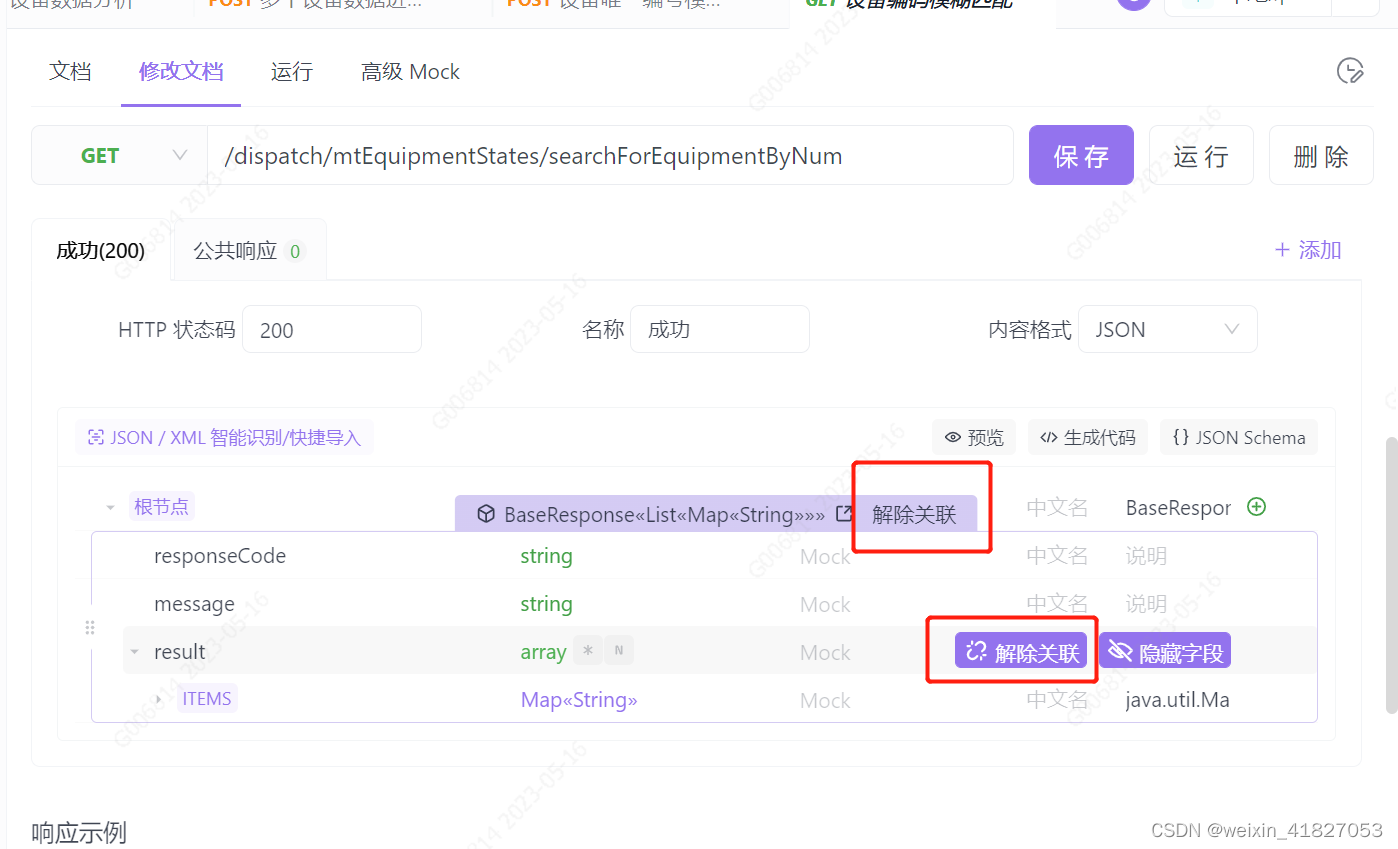Click the 隐藏字段 hide field button
This screenshot has width=1398, height=849.
[x=1165, y=652]
